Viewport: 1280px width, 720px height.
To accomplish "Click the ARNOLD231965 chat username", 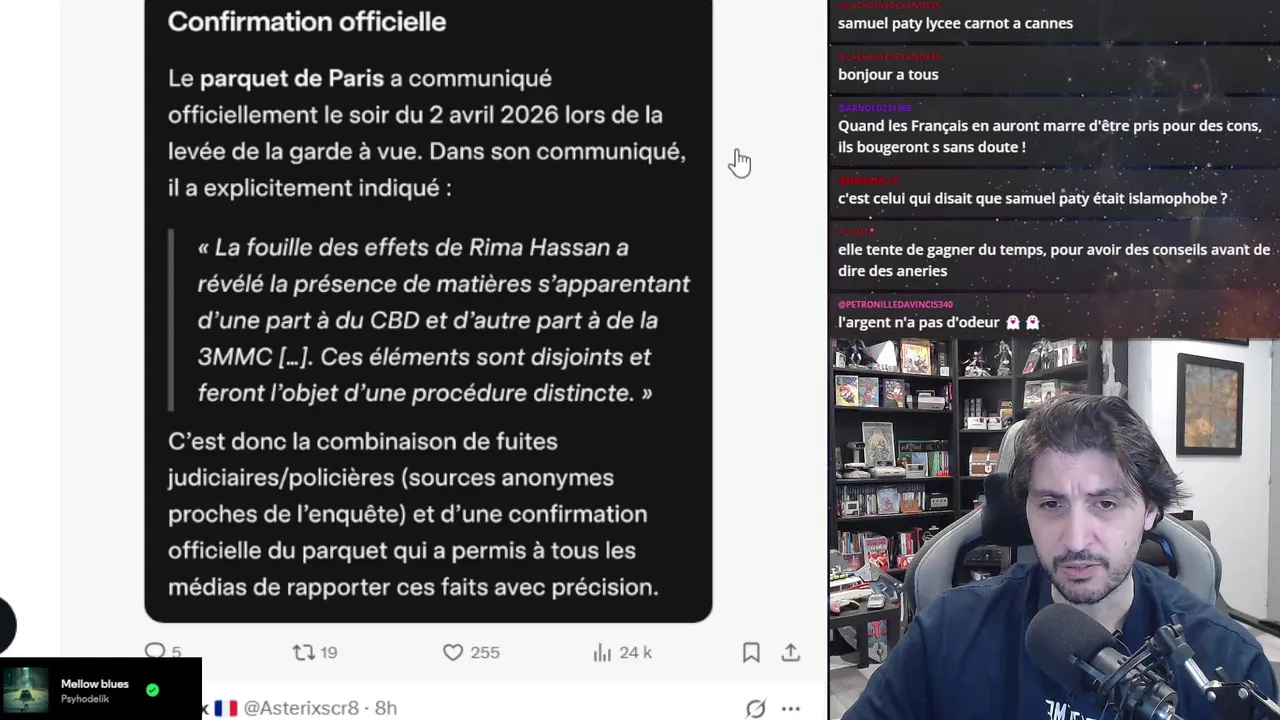I will pyautogui.click(x=874, y=108).
